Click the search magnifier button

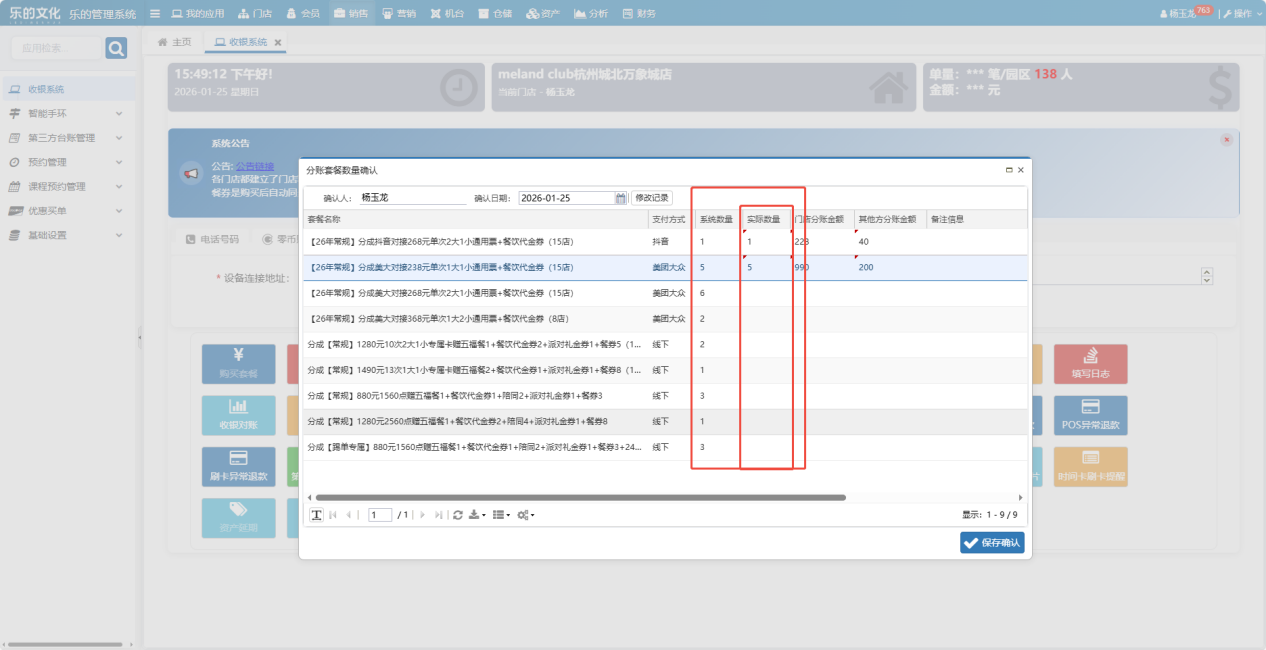click(116, 48)
